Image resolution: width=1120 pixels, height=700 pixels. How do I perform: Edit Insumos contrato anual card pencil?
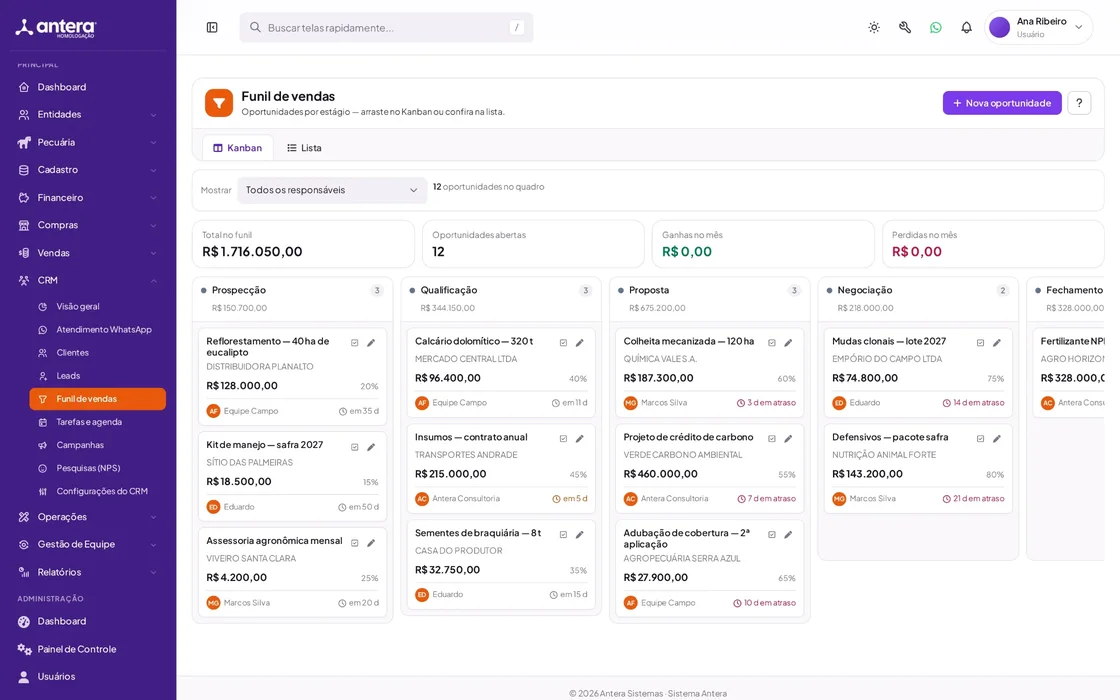click(580, 439)
